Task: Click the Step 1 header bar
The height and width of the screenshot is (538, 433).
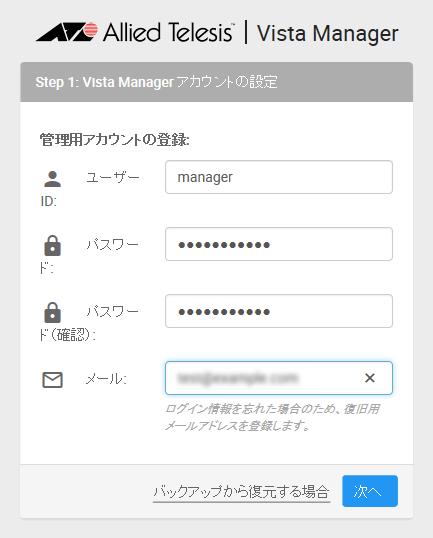Action: click(216, 82)
